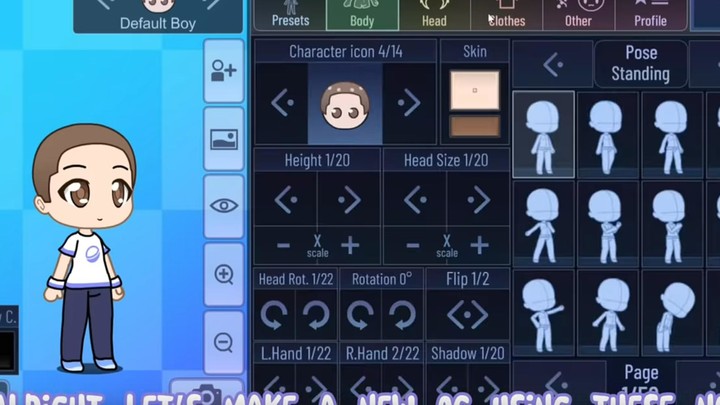The height and width of the screenshot is (405, 720).
Task: Open the background image picker icon
Action: (223, 139)
